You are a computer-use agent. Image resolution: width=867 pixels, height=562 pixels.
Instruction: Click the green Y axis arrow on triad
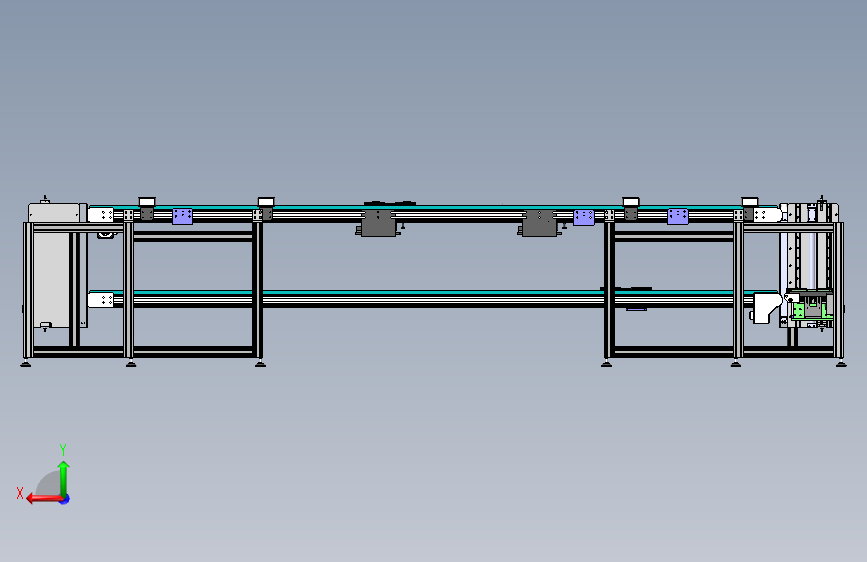point(64,478)
